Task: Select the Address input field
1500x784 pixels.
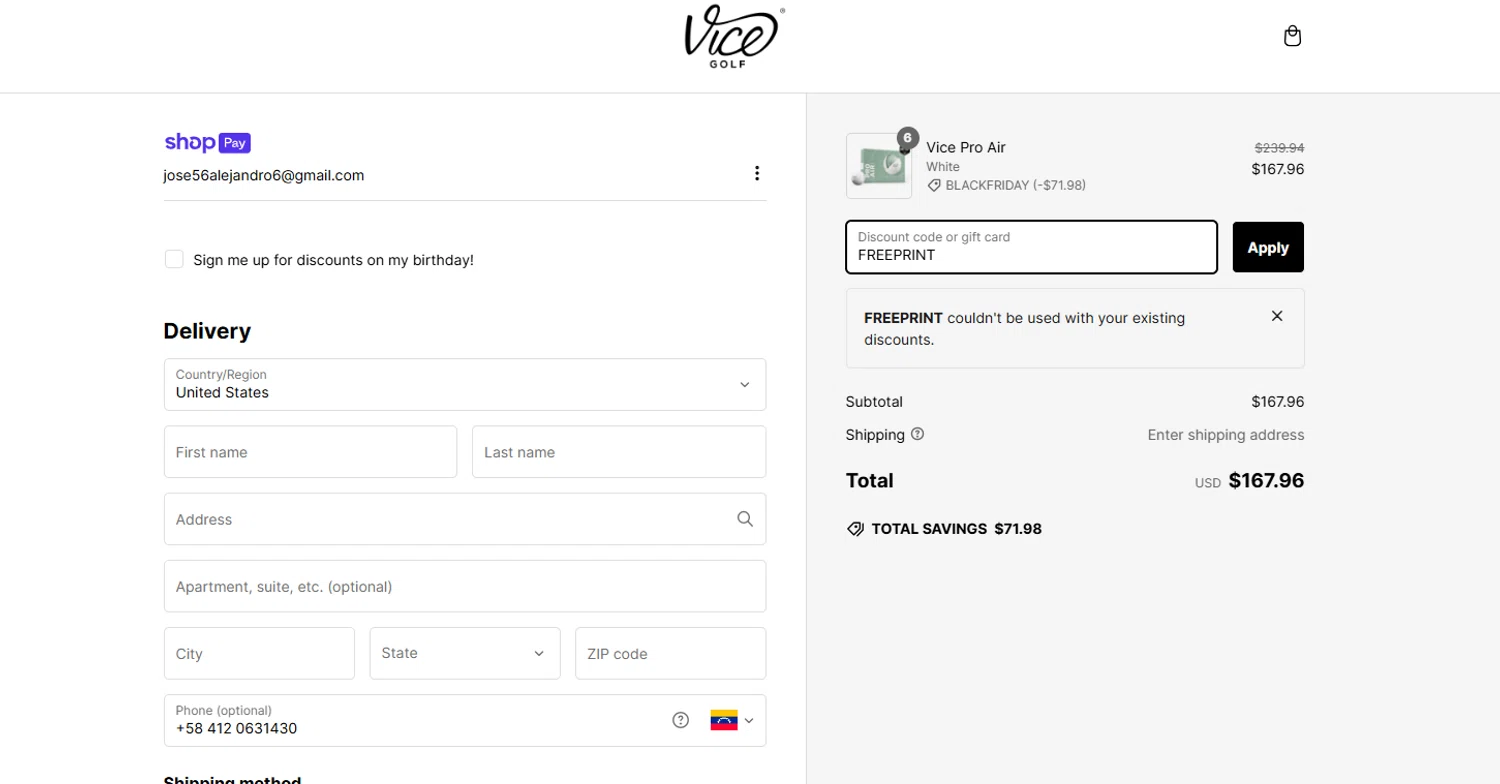Action: pos(450,519)
